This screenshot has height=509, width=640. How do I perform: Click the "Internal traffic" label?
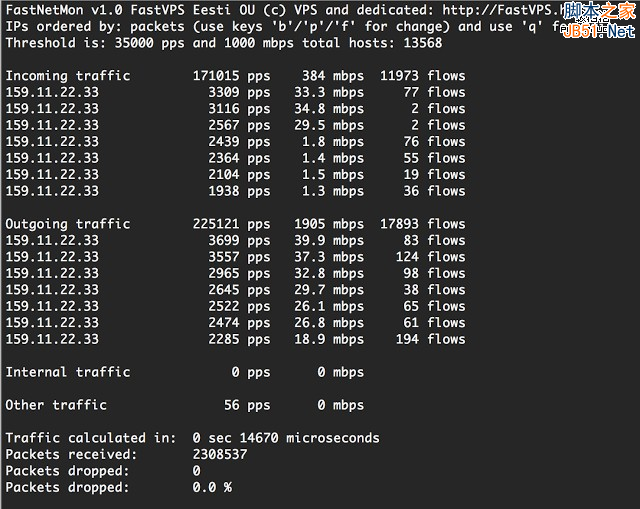[x=68, y=372]
